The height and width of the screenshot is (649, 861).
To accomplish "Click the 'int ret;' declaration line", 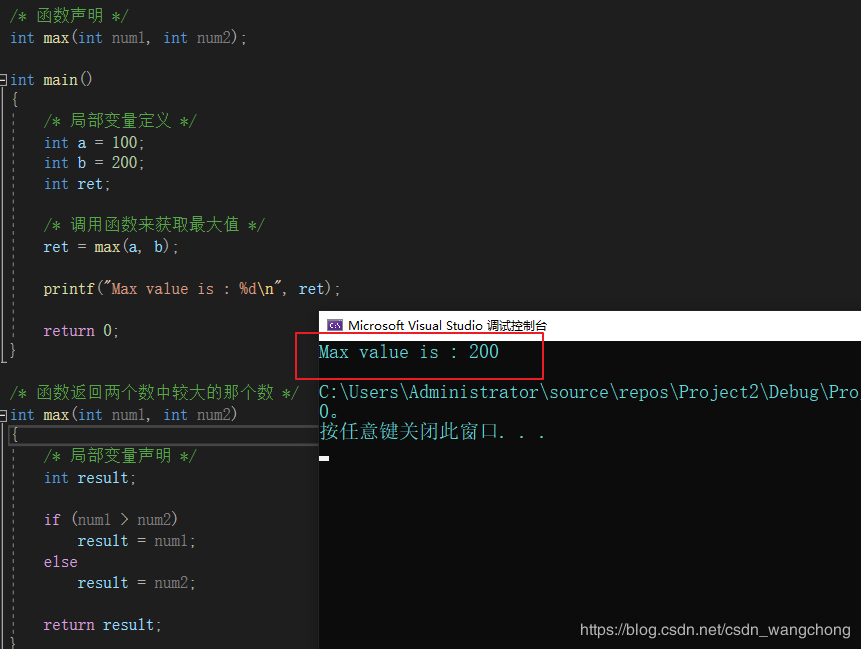I will tap(77, 184).
